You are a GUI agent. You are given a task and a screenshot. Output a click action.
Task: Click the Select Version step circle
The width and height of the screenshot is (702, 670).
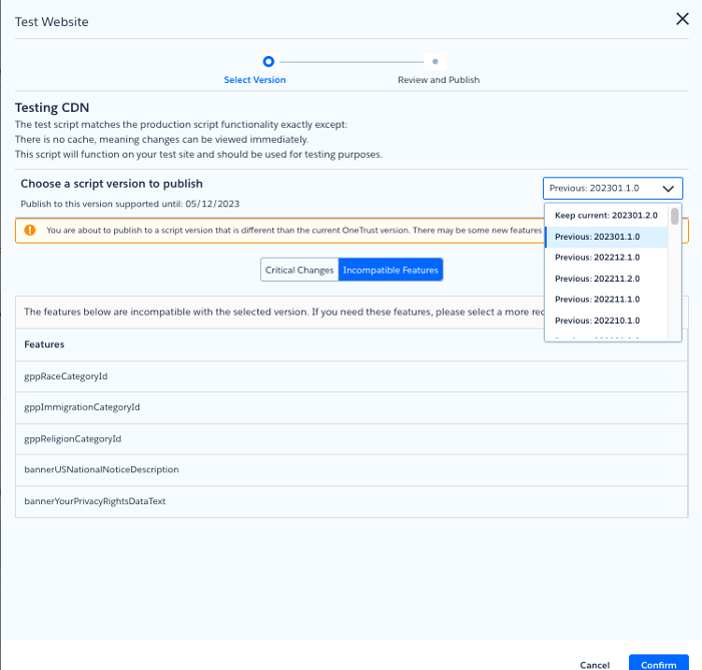pyautogui.click(x=268, y=61)
